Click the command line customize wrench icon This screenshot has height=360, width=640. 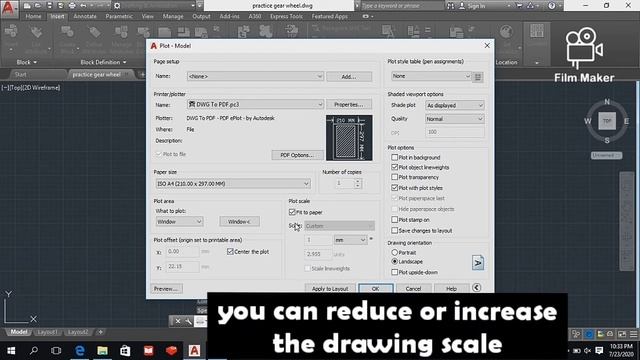pos(189,321)
